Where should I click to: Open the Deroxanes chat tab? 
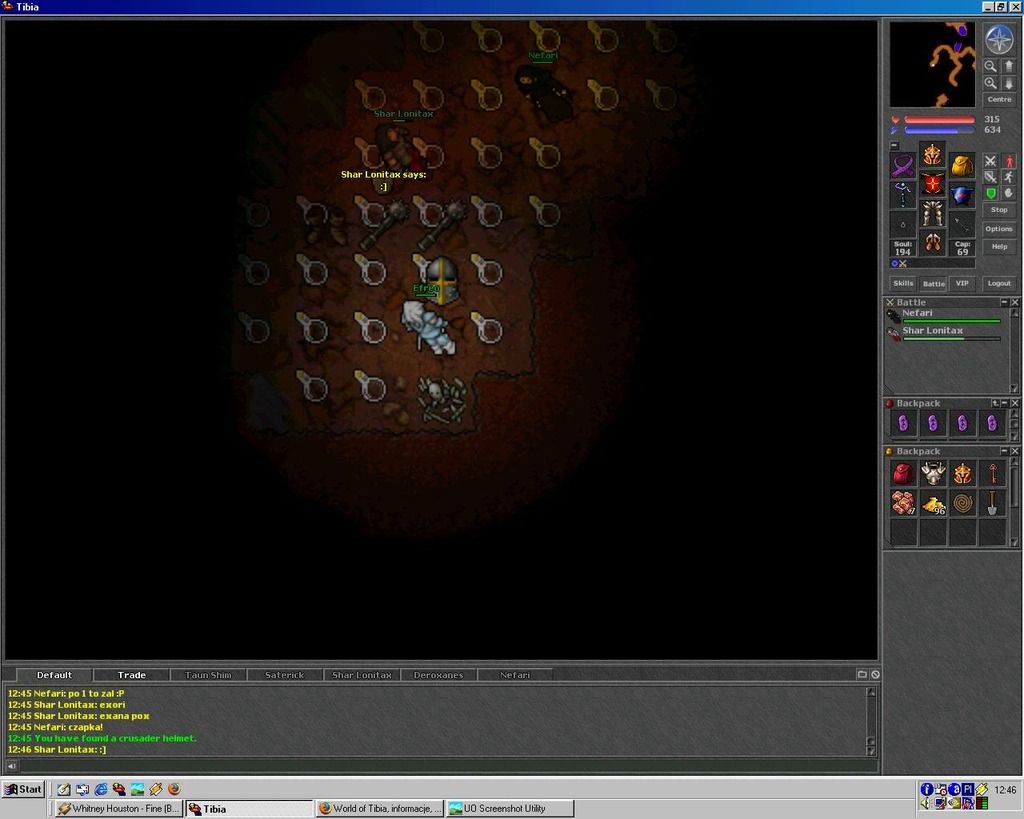pyautogui.click(x=438, y=675)
